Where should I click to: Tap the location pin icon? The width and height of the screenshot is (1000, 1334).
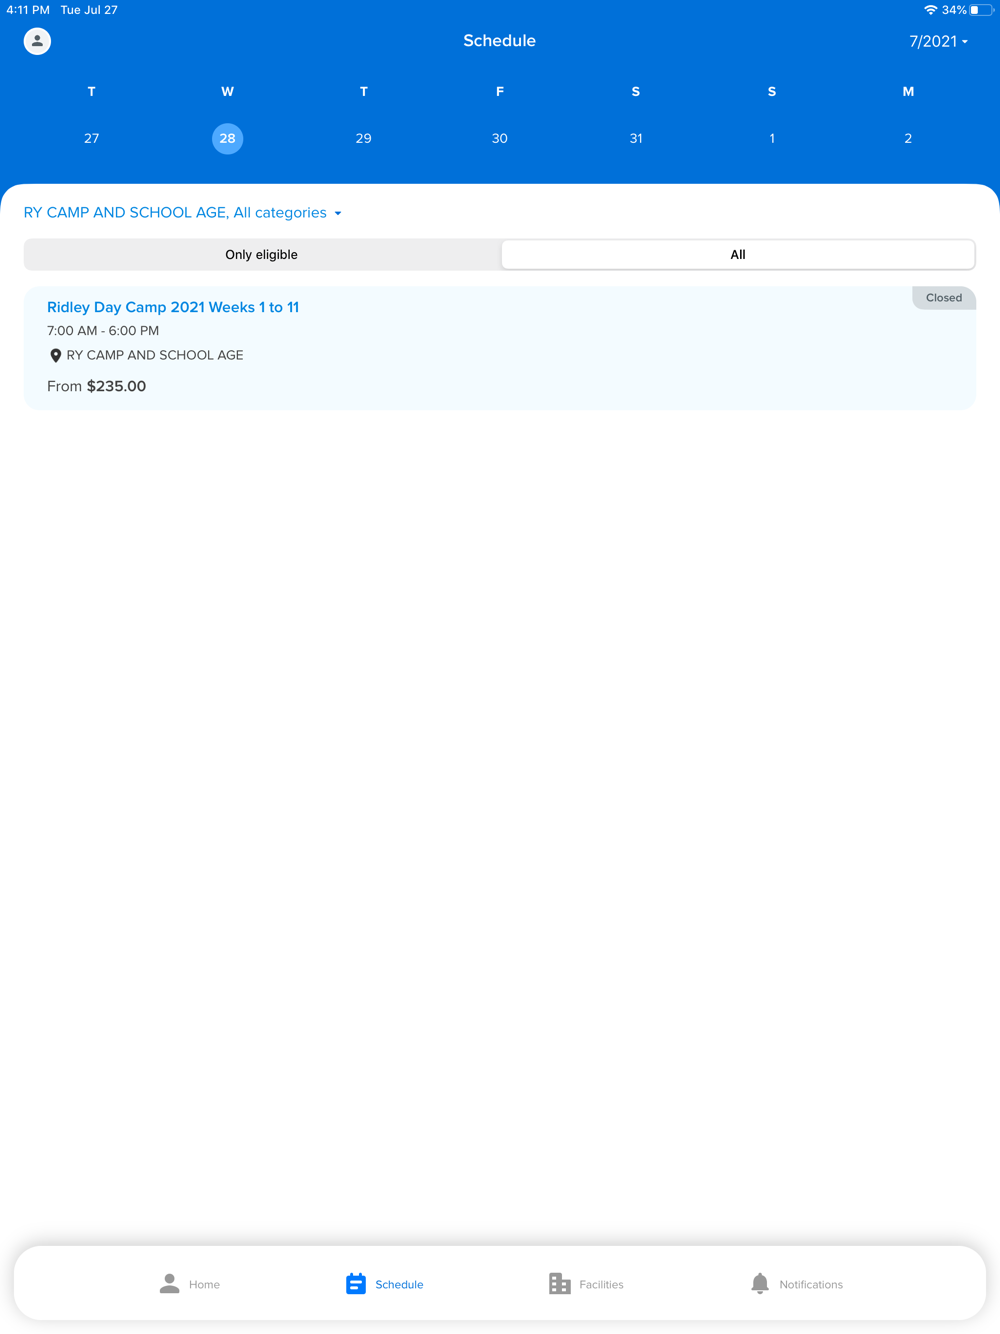click(x=56, y=355)
